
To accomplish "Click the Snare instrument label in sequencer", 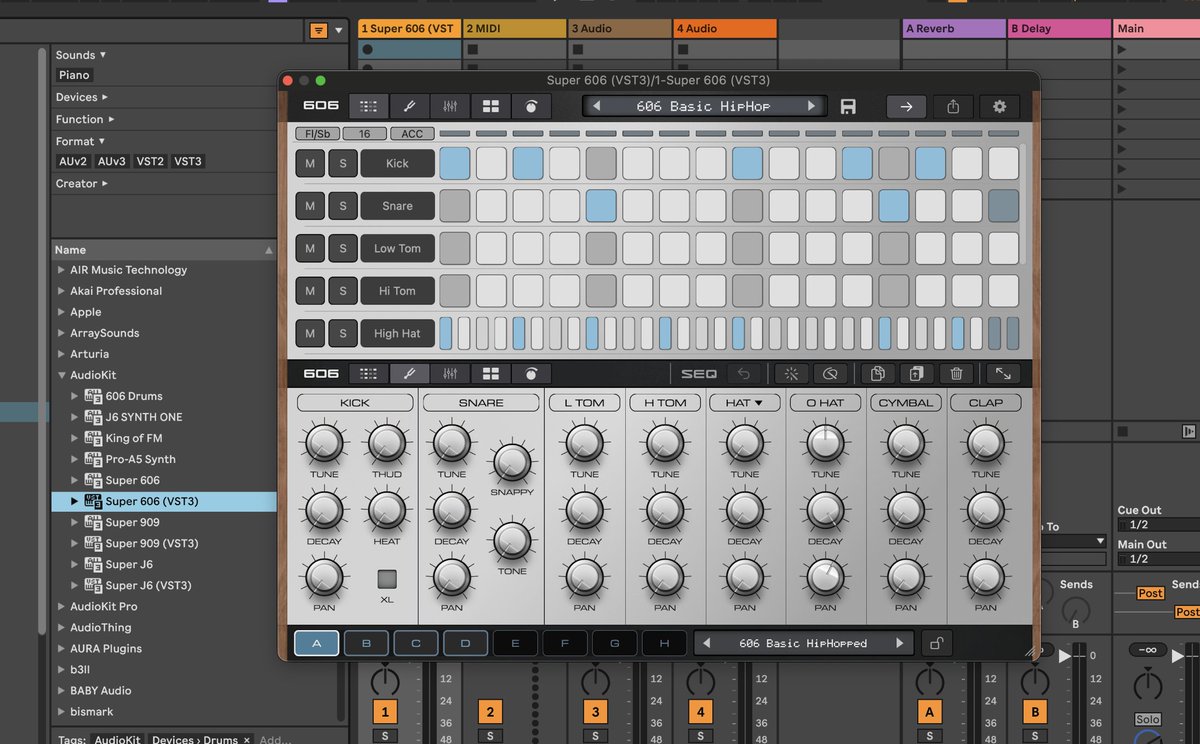I will click(397, 206).
